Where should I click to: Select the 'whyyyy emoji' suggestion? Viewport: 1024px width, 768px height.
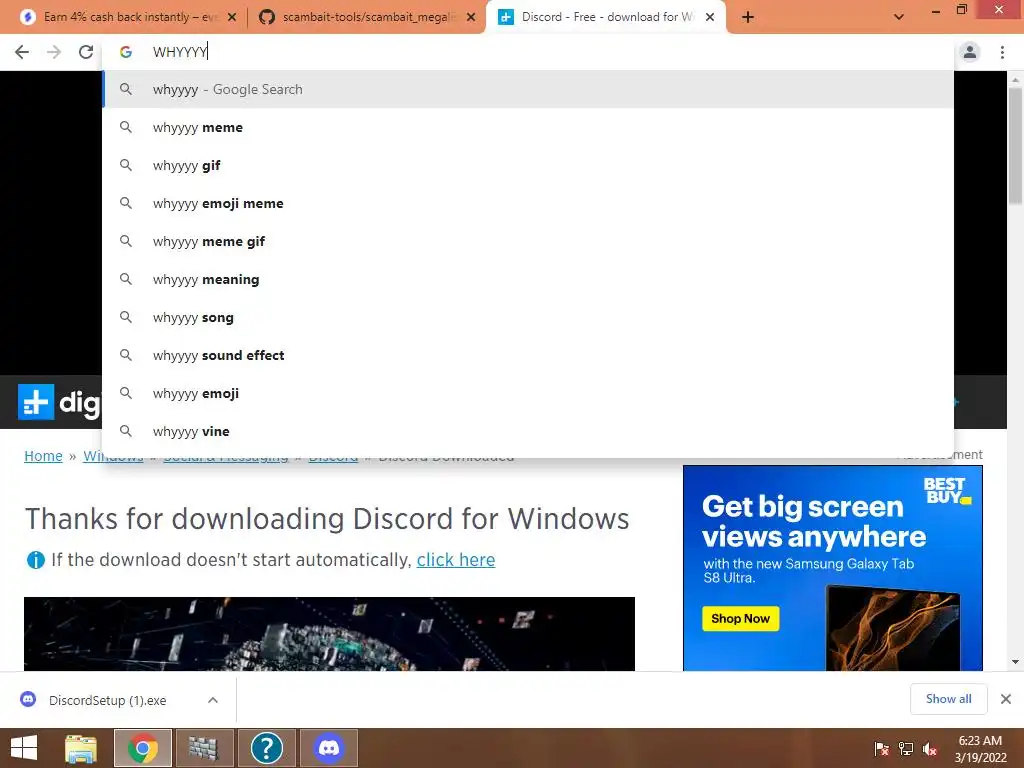[528, 393]
